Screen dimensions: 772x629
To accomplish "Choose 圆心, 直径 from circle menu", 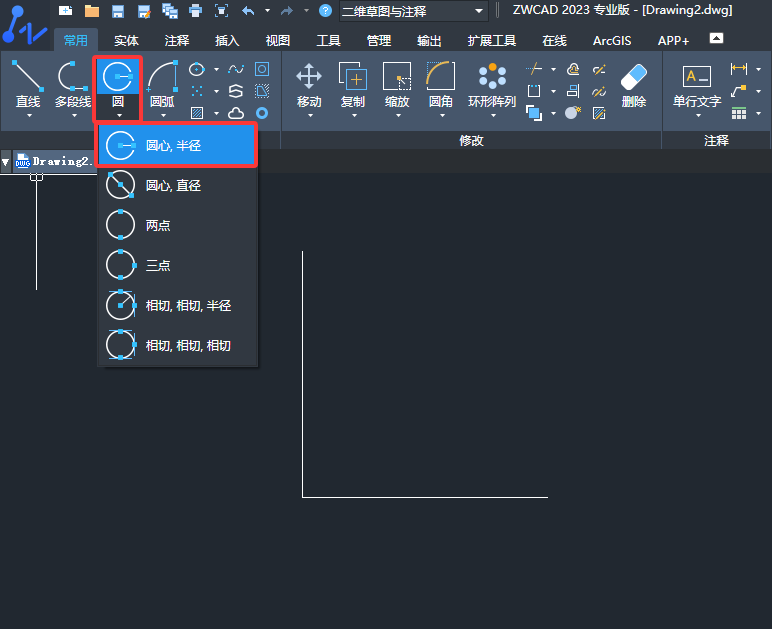I will click(x=178, y=185).
